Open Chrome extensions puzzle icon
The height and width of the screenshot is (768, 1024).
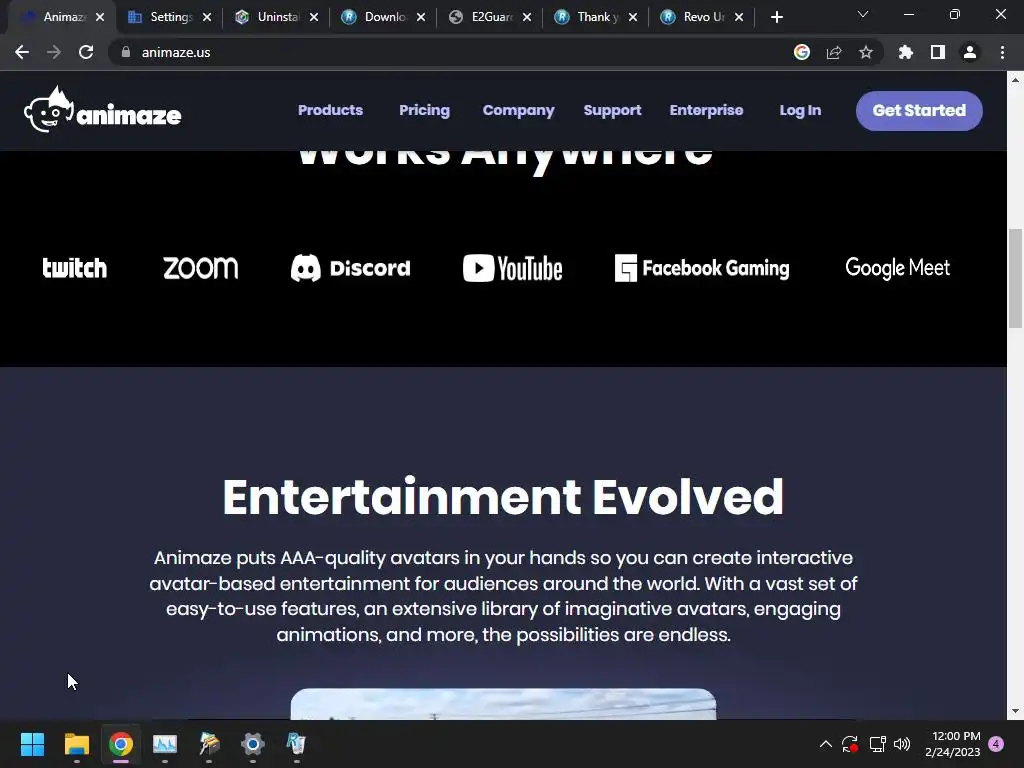[x=906, y=52]
